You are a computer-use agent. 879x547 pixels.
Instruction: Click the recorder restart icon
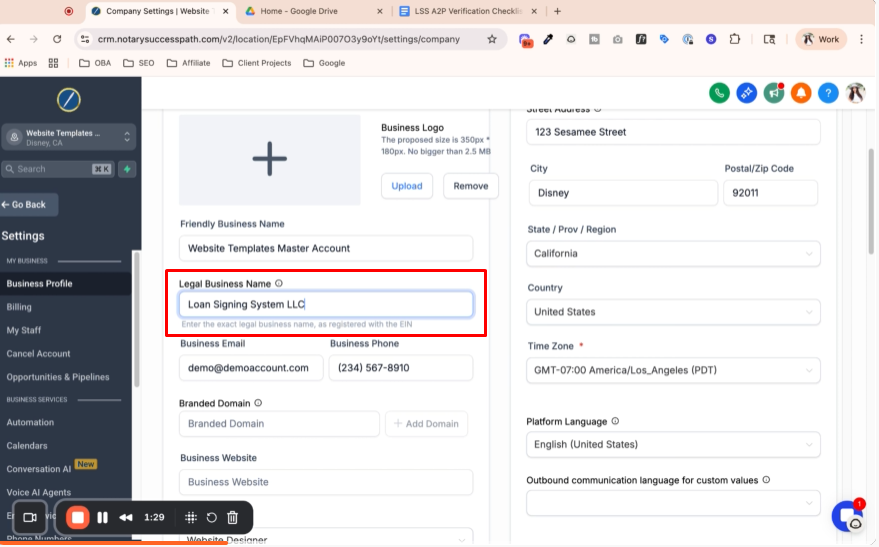pos(211,517)
